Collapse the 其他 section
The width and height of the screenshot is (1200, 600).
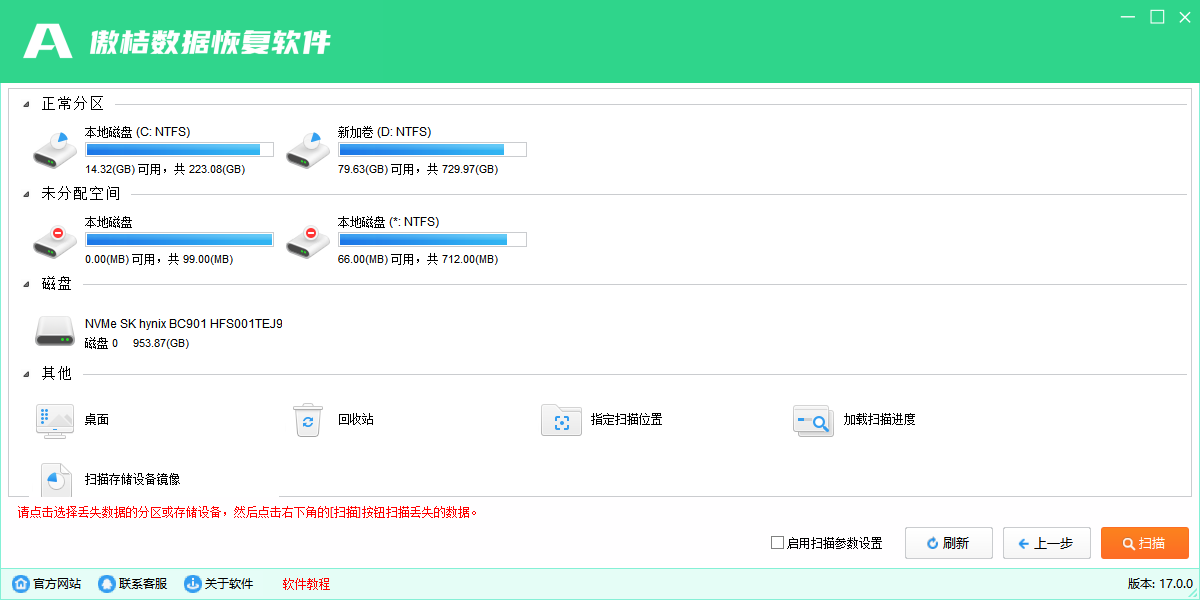click(x=26, y=373)
